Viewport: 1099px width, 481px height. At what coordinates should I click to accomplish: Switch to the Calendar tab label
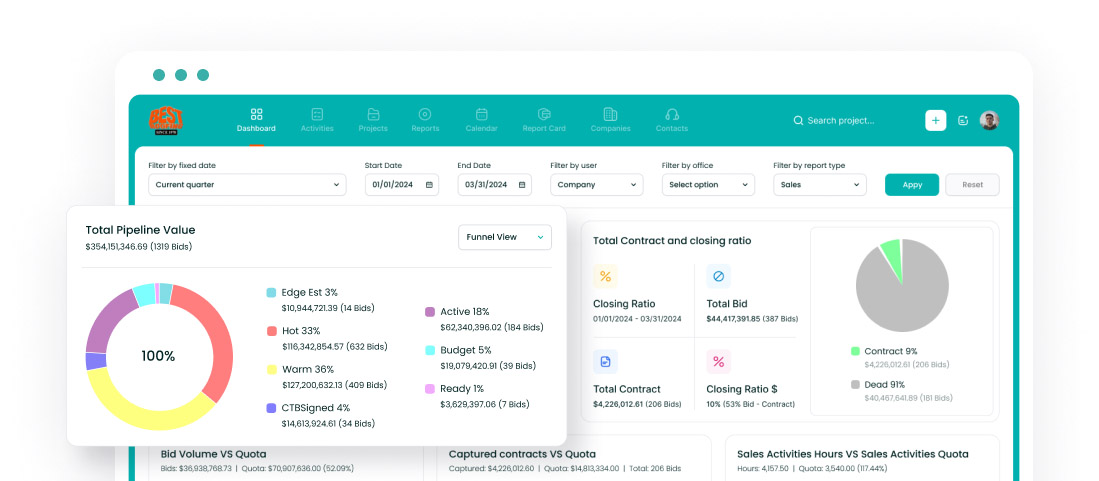[482, 128]
